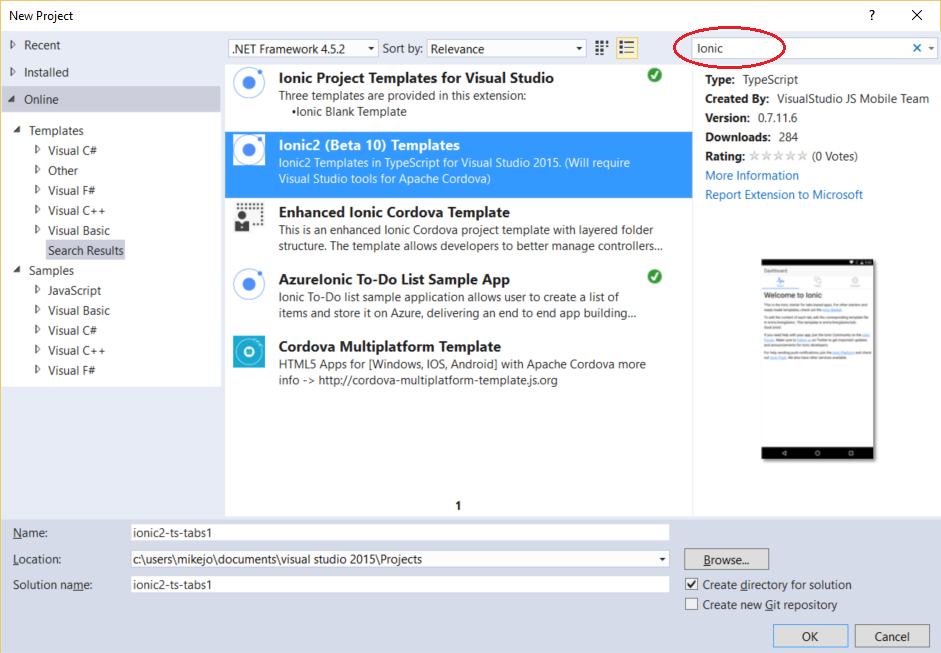The image size is (941, 653).
Task: Click installed checkmark on Ionic Project Templates
Action: [x=655, y=75]
